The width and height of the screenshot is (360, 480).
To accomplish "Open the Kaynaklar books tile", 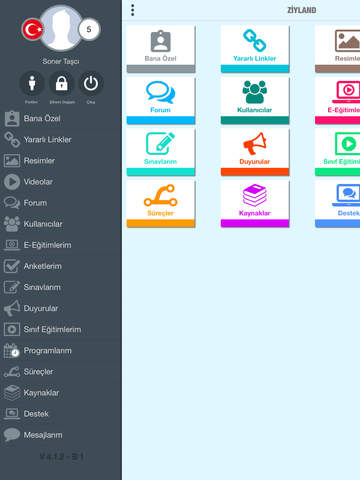I will (x=255, y=204).
